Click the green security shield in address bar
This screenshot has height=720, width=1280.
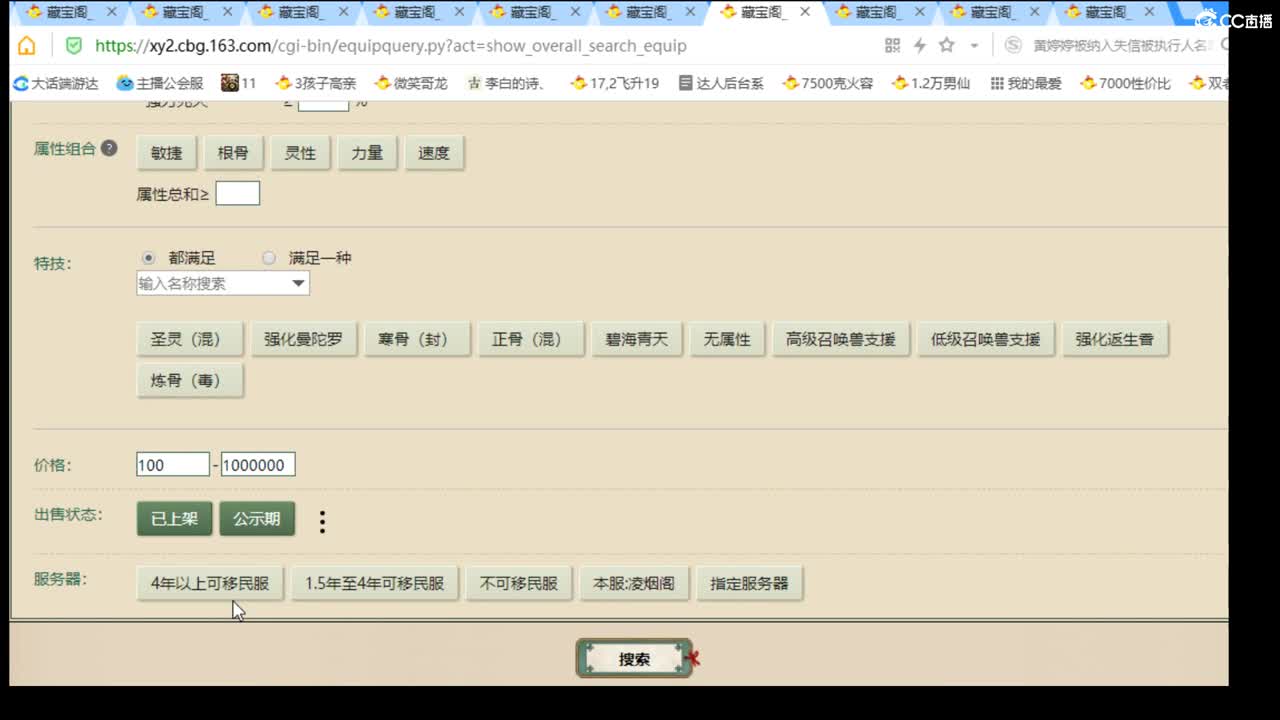point(72,46)
